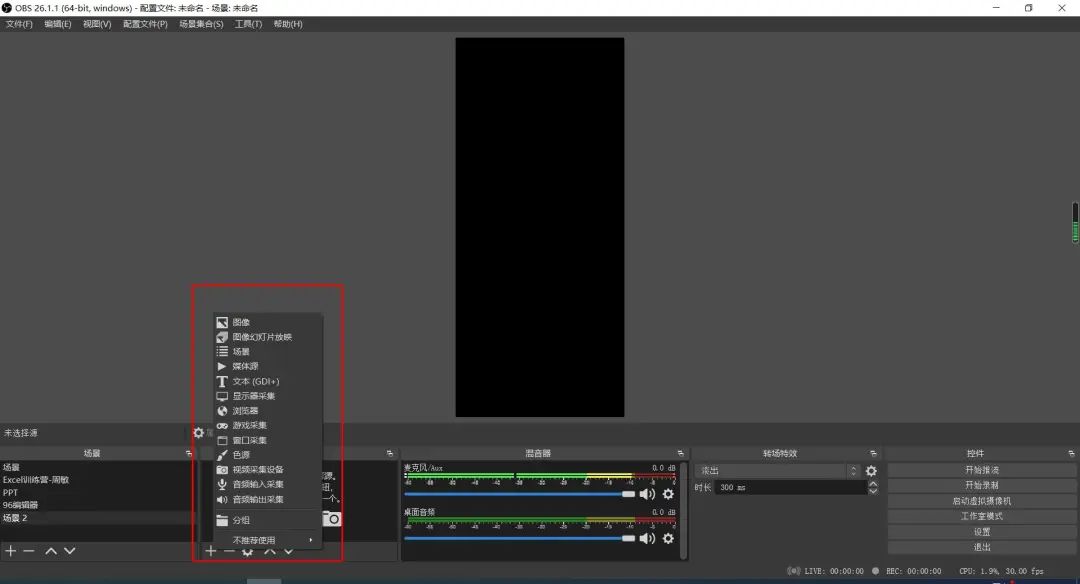Add 游戏采集 game capture source

pos(249,425)
